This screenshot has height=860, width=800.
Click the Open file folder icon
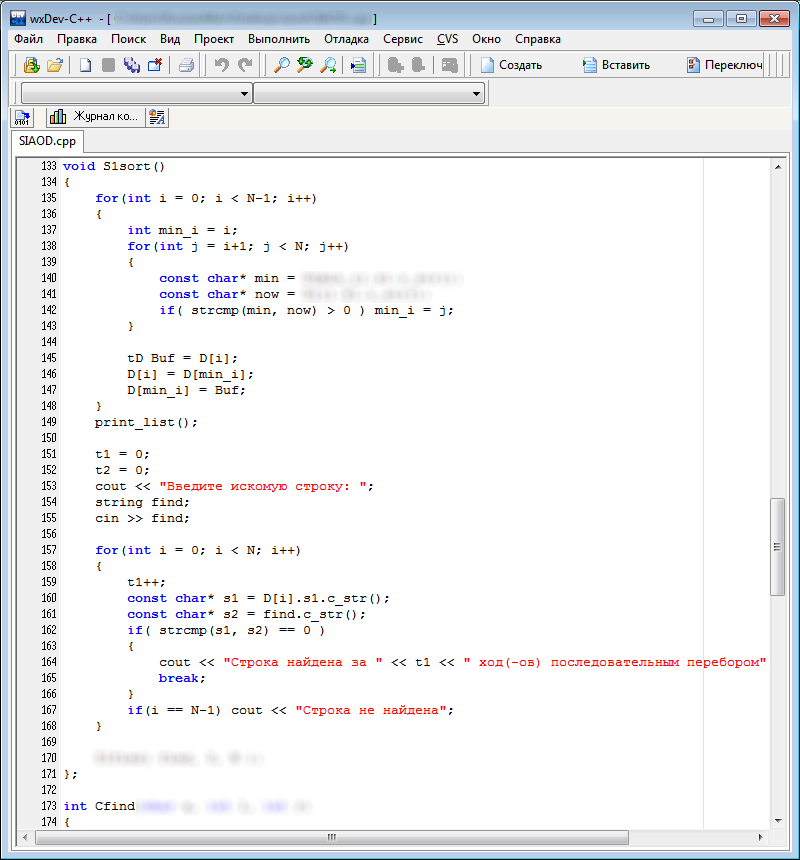coord(55,65)
